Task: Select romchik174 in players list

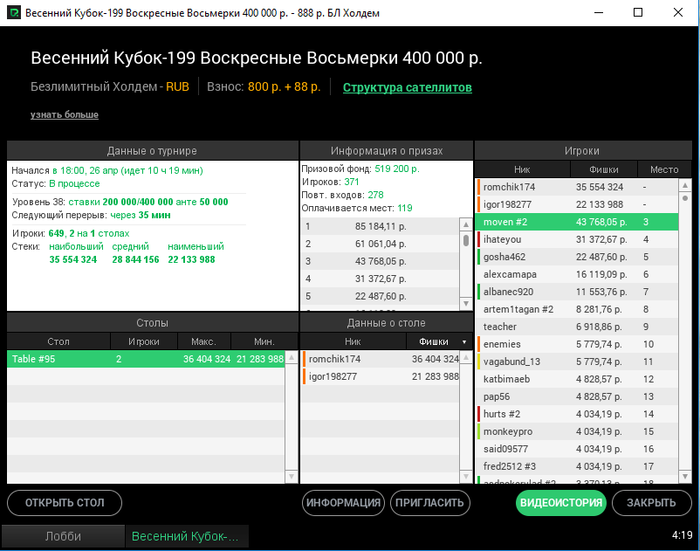Action: [577, 187]
